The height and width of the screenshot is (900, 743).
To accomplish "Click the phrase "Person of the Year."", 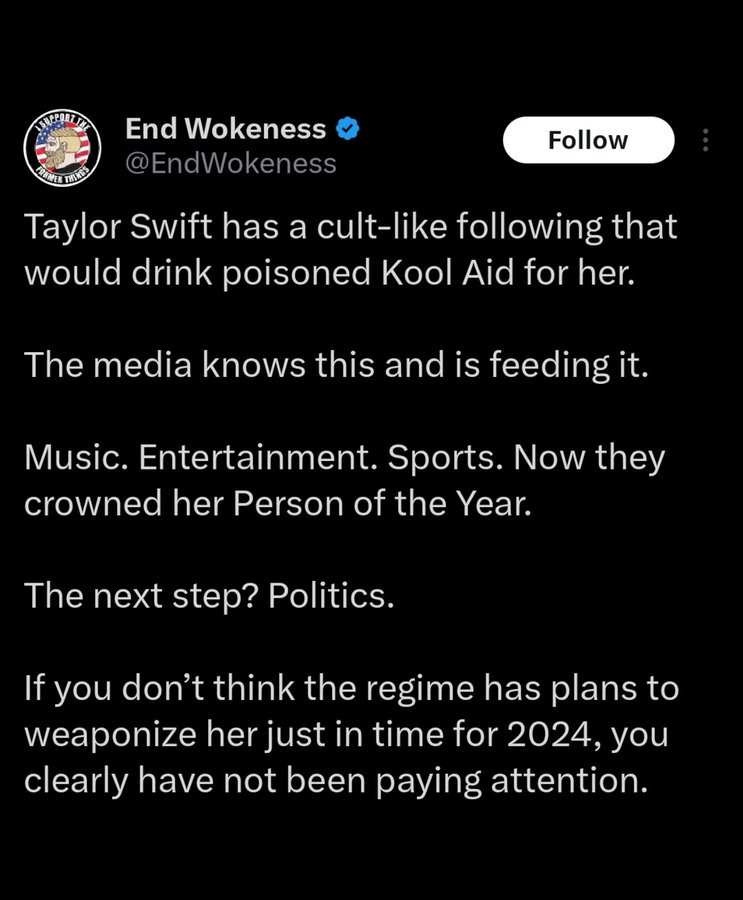I will point(382,504).
